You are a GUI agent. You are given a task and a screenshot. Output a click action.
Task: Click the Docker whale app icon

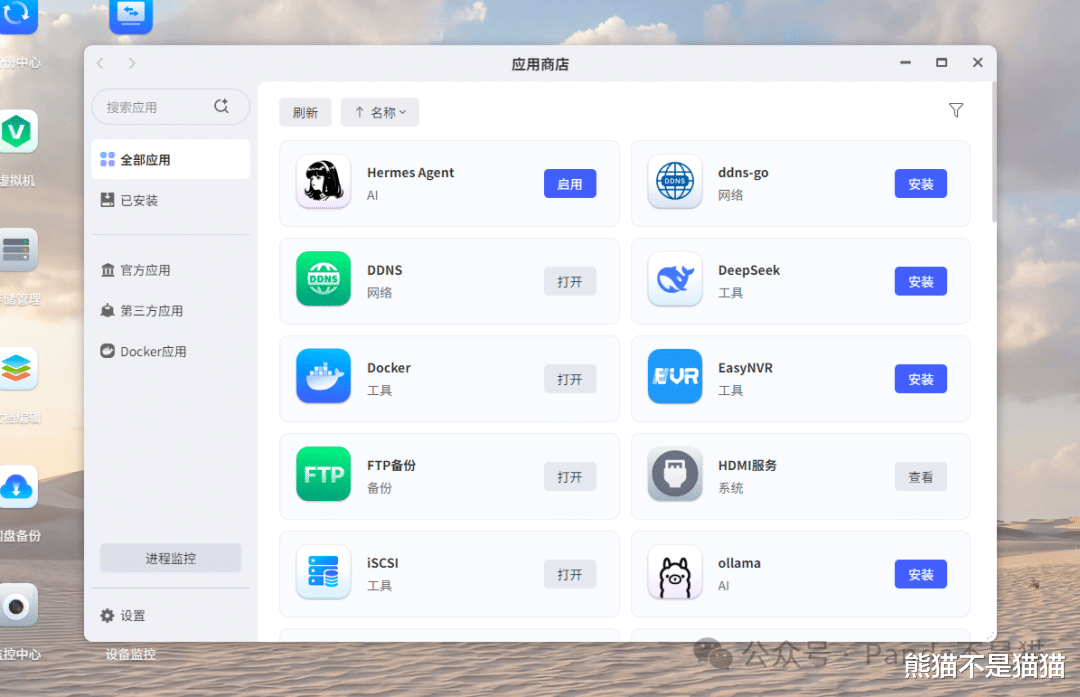[x=323, y=377]
